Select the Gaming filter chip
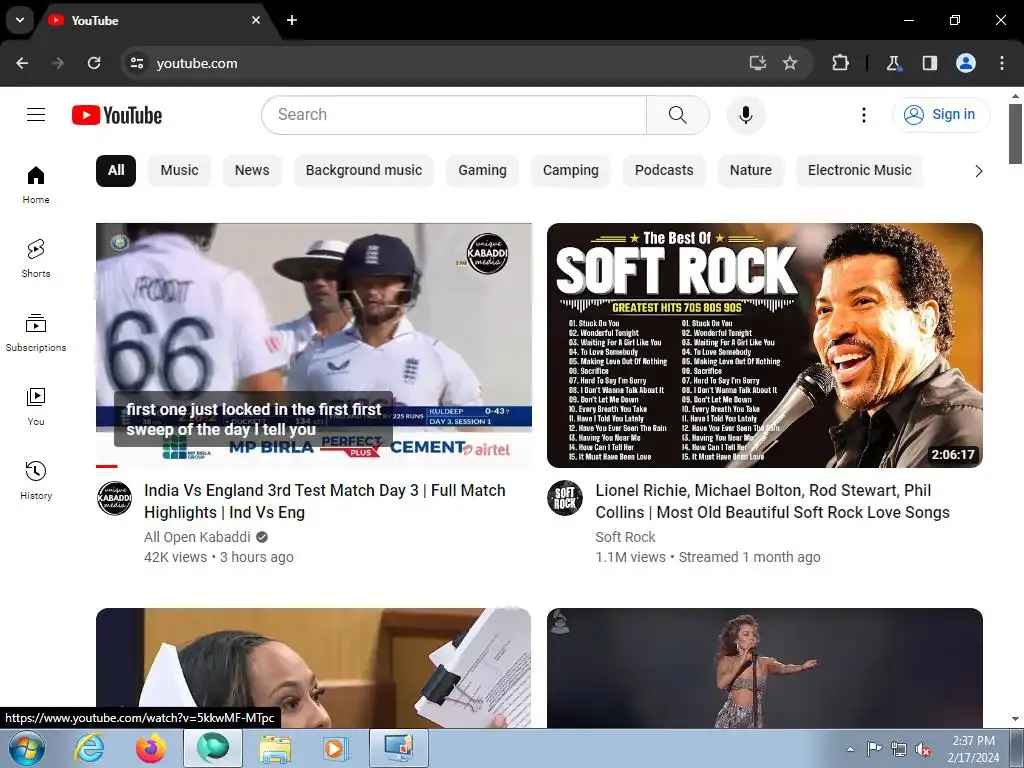The height and width of the screenshot is (768, 1024). pos(483,170)
